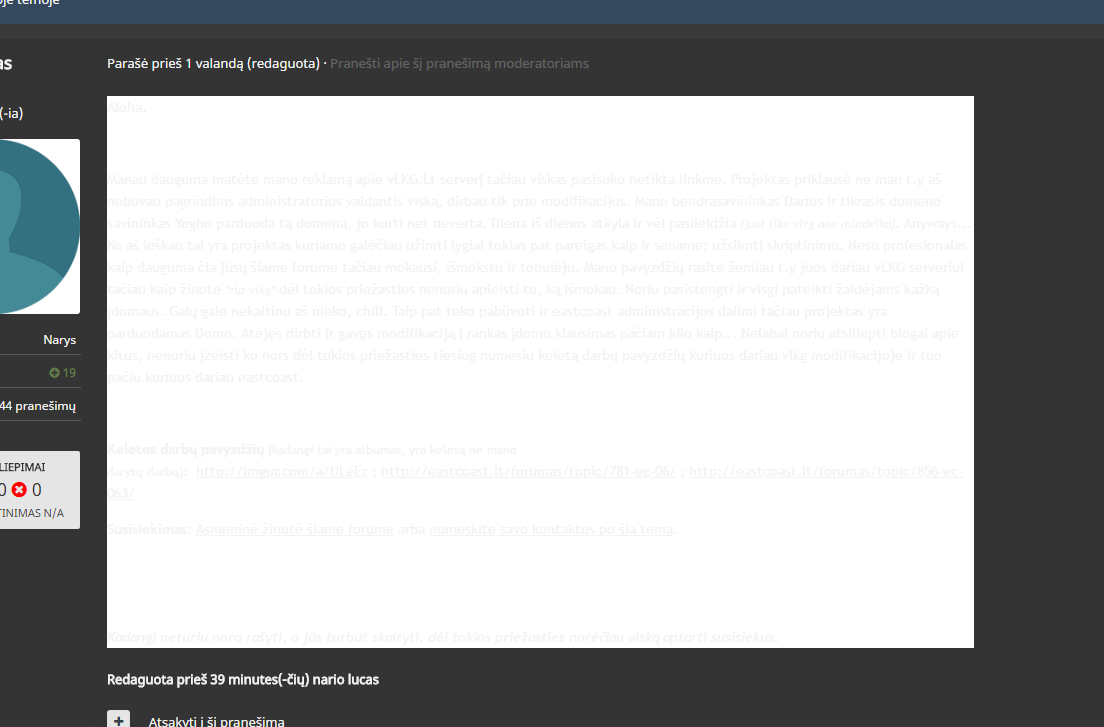Image resolution: width=1104 pixels, height=727 pixels.
Task: Click the 'Susisiekimas:' label in the post
Action: click(149, 529)
